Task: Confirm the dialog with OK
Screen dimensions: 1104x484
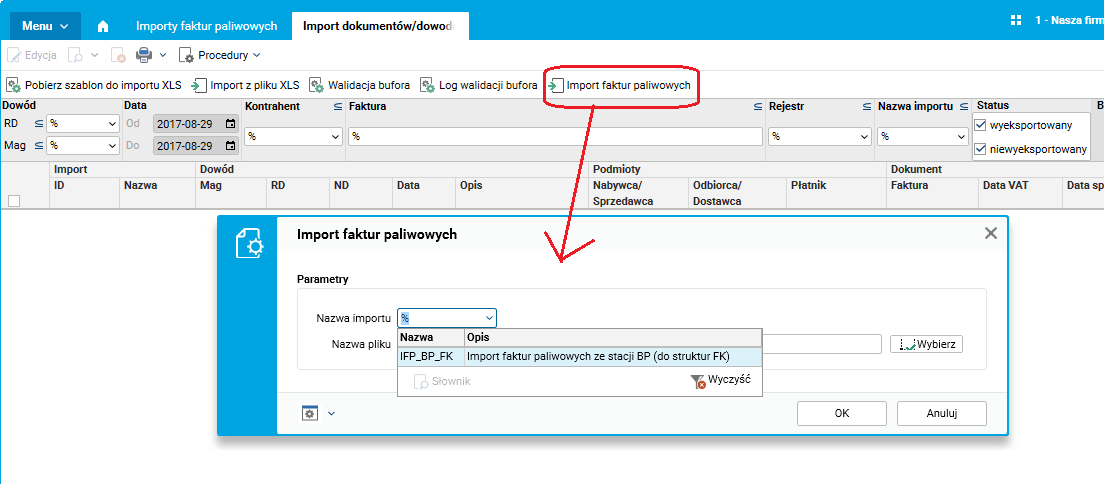Action: pos(841,414)
